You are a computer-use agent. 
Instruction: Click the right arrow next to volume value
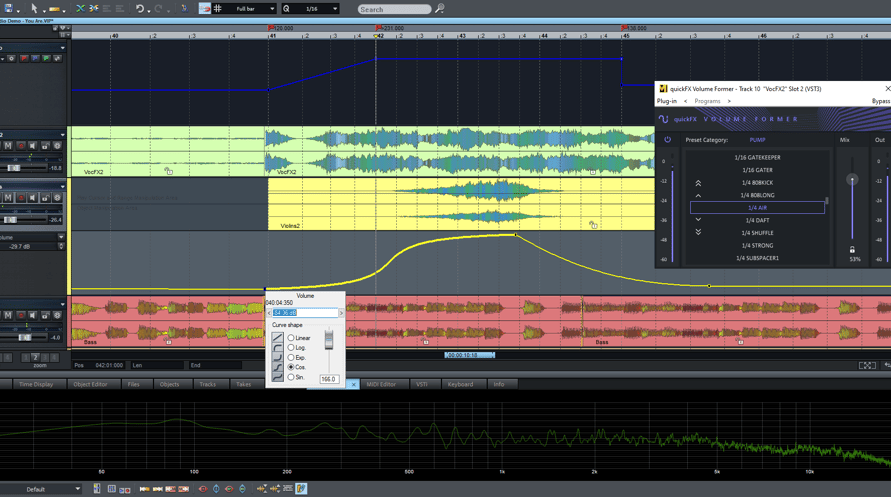click(341, 313)
